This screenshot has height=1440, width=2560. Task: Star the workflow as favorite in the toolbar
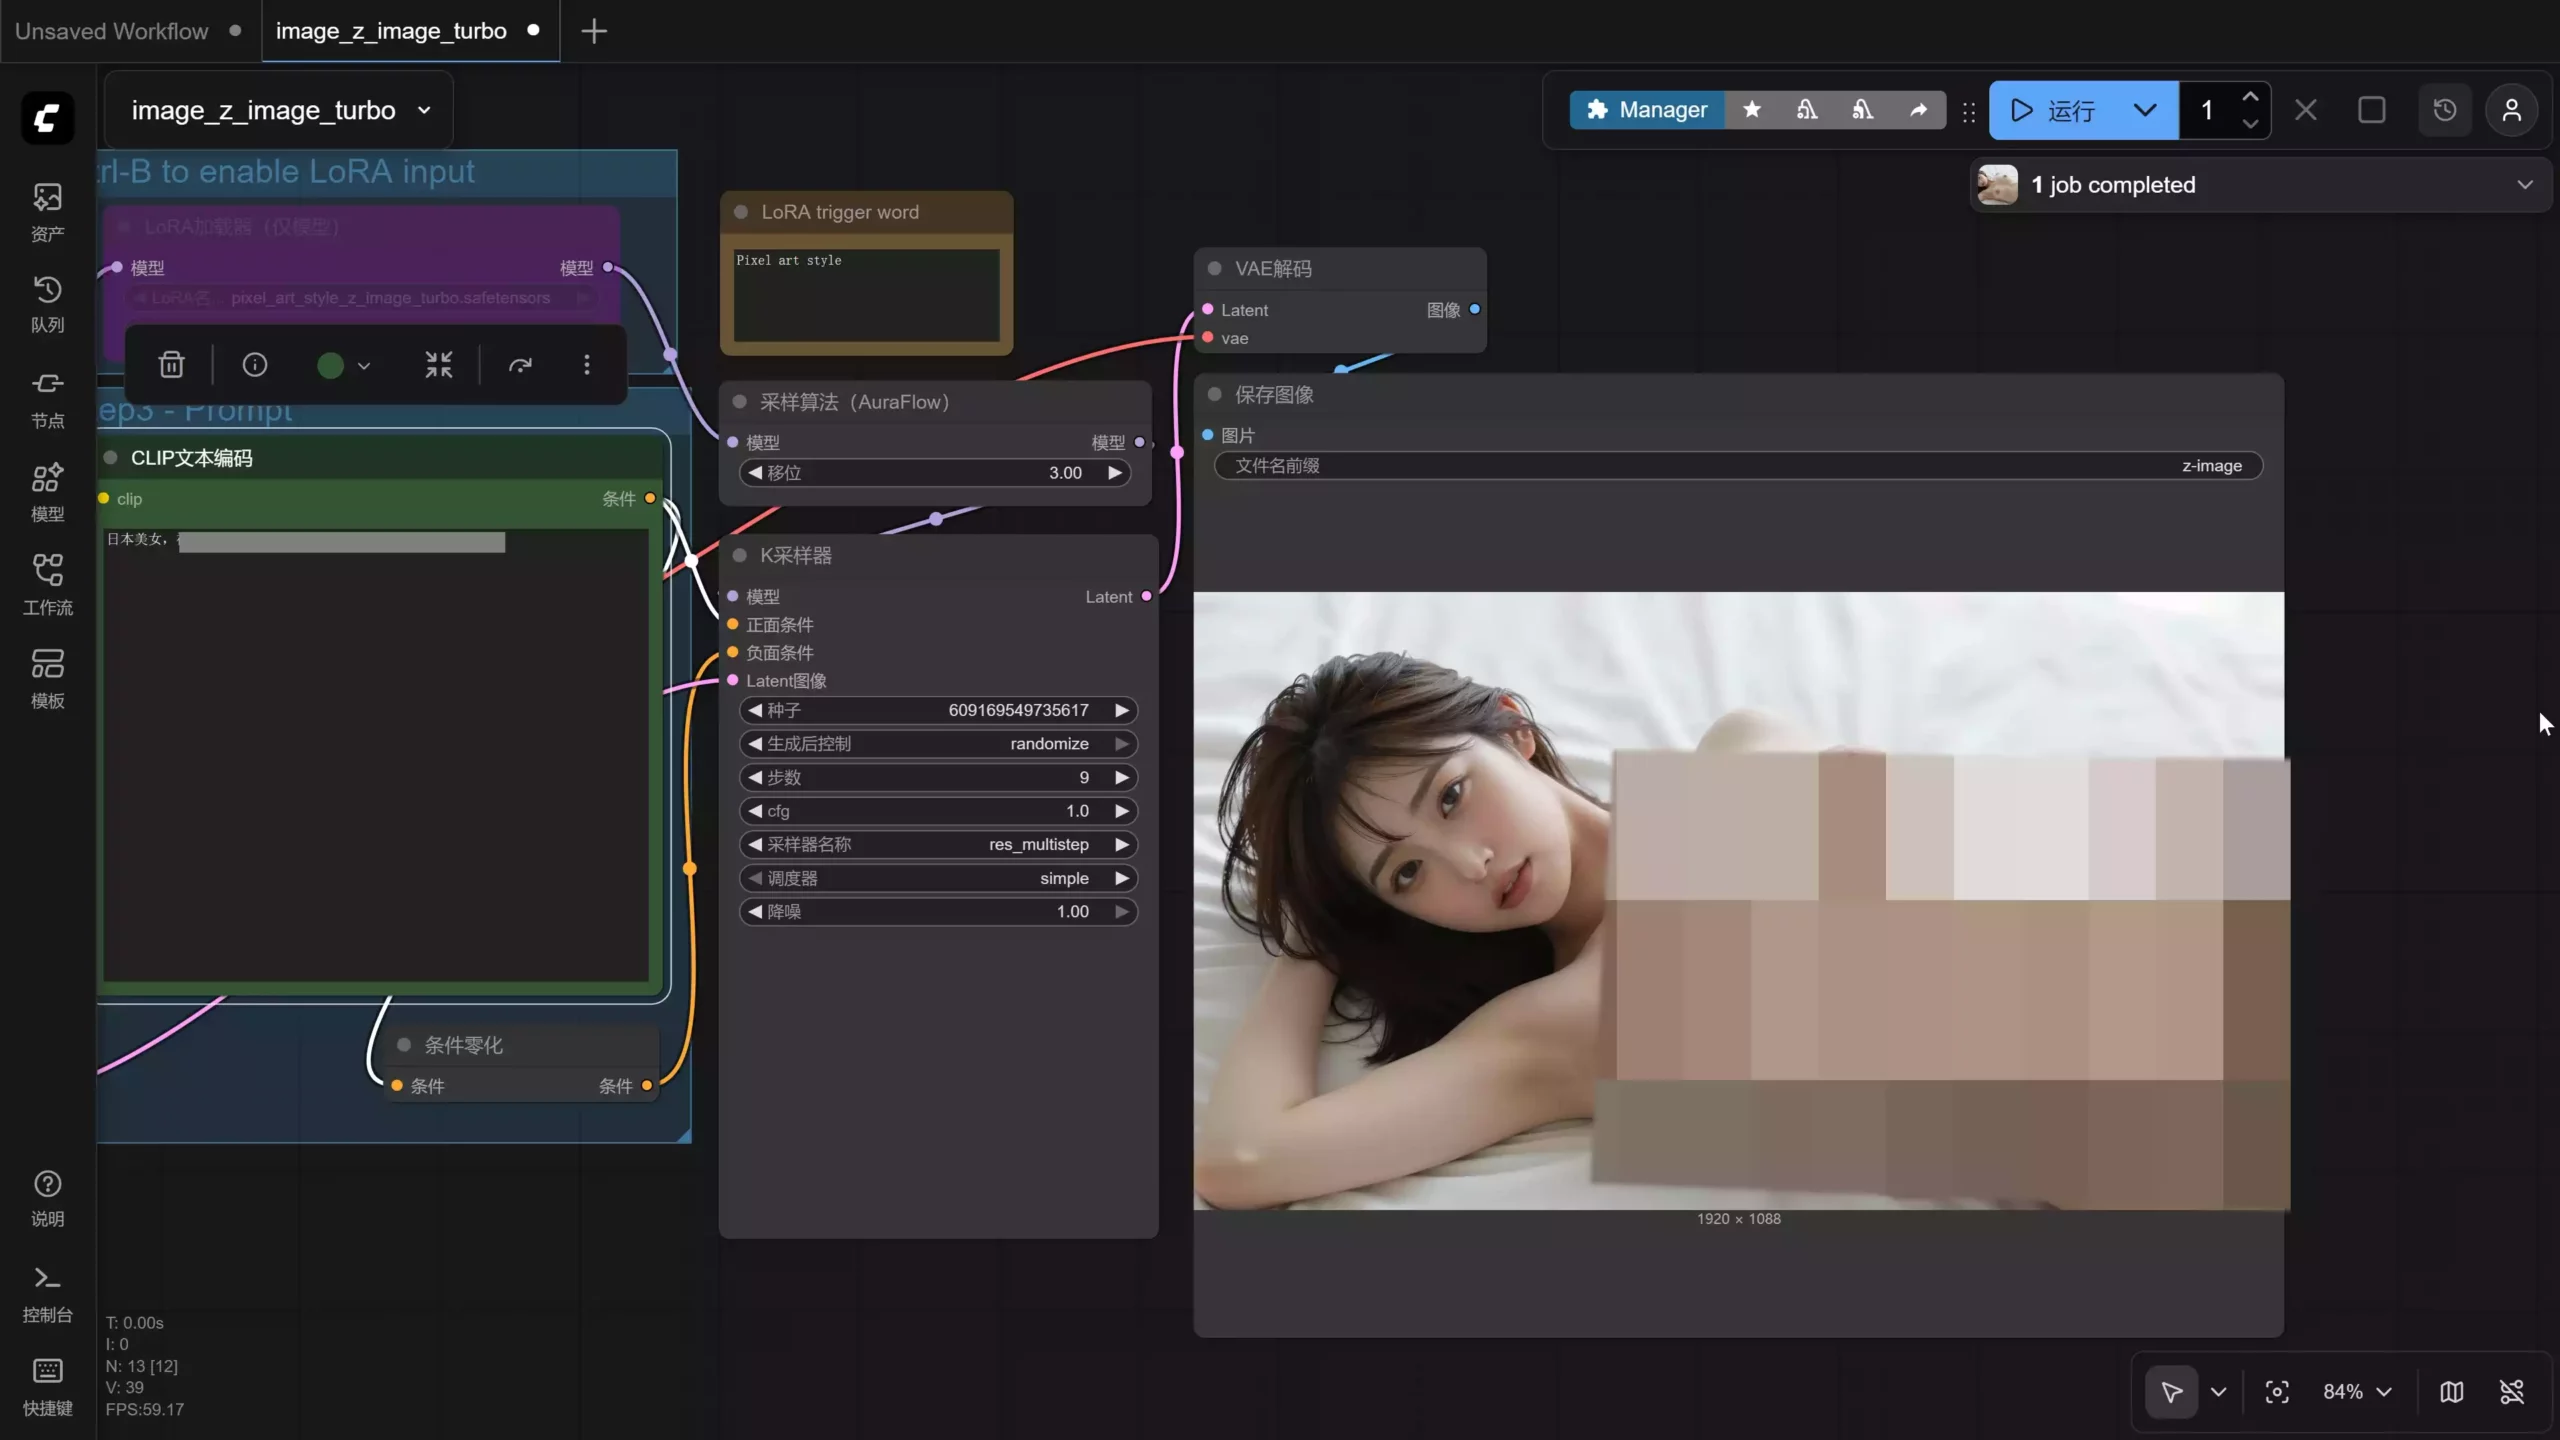click(x=1751, y=110)
